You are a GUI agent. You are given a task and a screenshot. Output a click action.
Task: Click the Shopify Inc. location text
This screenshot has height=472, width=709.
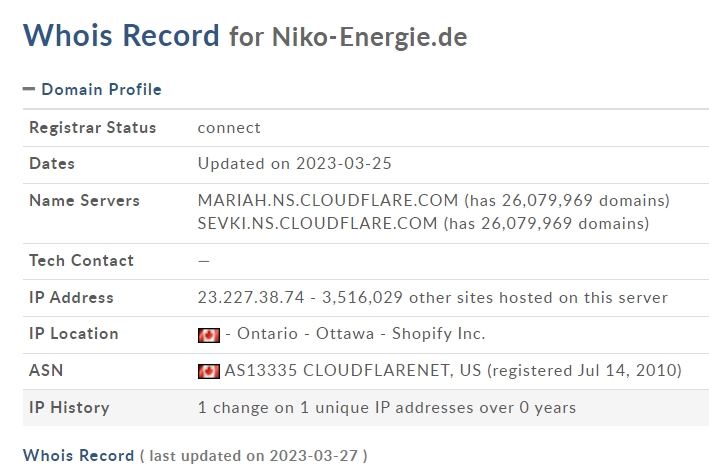pyautogui.click(x=438, y=334)
